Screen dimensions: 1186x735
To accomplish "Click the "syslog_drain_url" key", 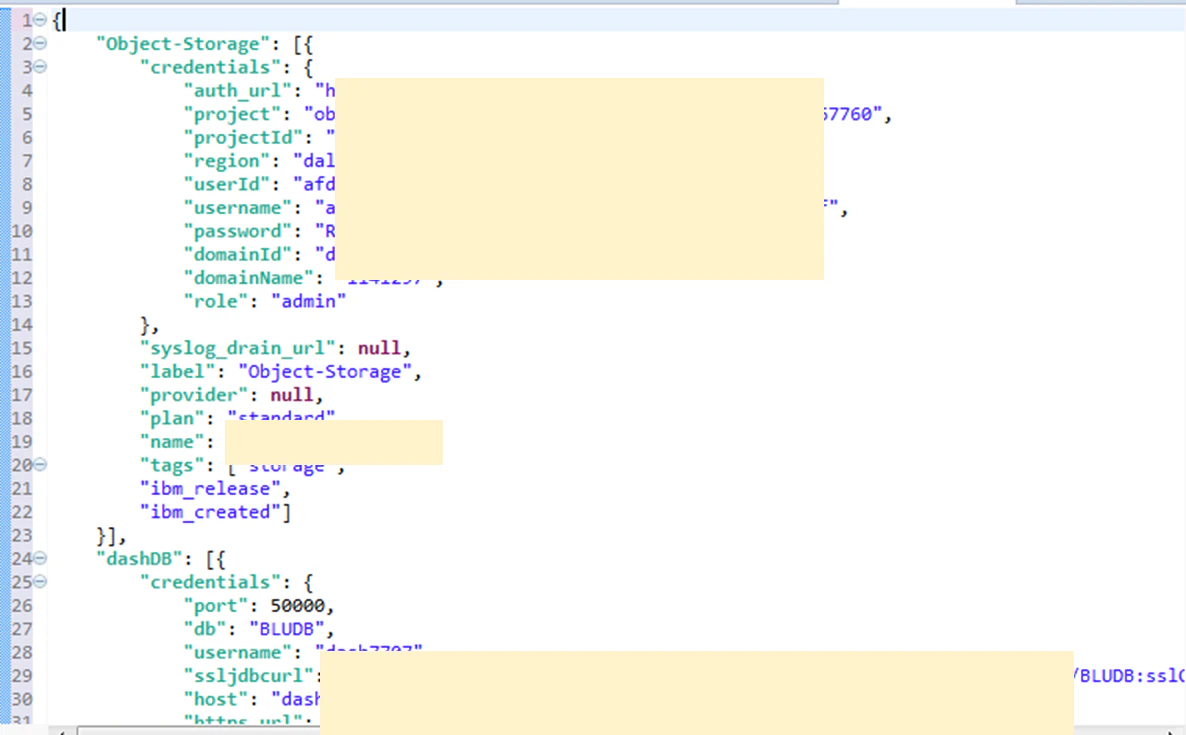I will 238,349.
